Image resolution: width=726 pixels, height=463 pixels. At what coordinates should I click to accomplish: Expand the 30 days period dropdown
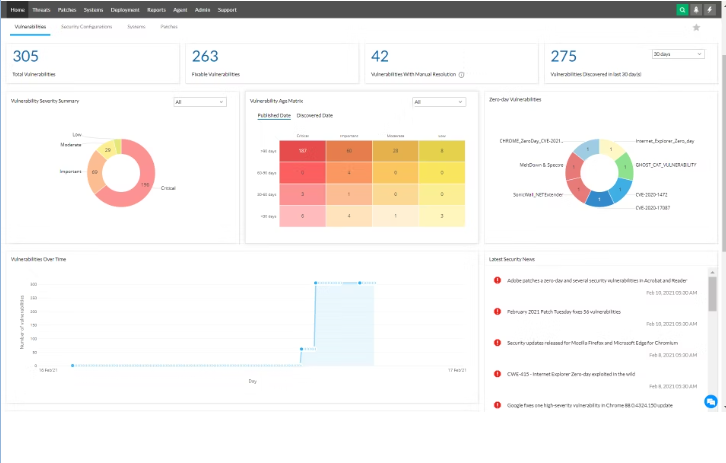677,54
